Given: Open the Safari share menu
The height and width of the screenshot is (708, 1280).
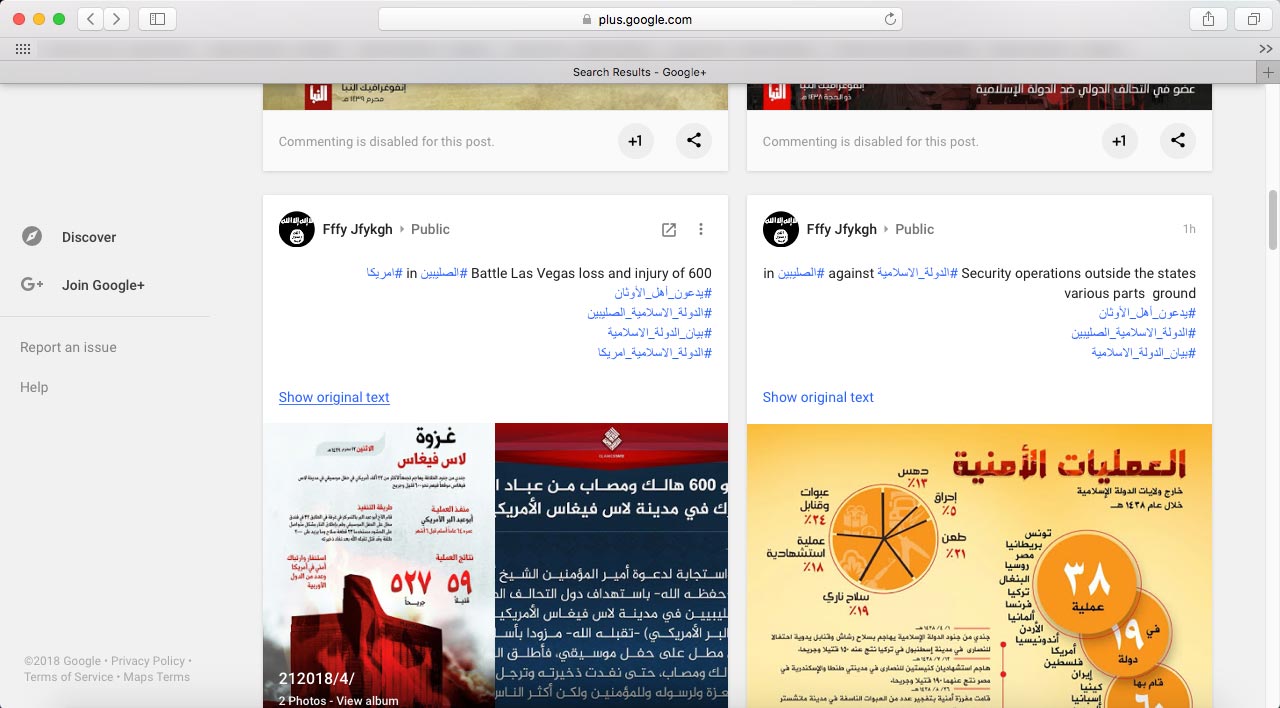Looking at the screenshot, I should (1209, 19).
